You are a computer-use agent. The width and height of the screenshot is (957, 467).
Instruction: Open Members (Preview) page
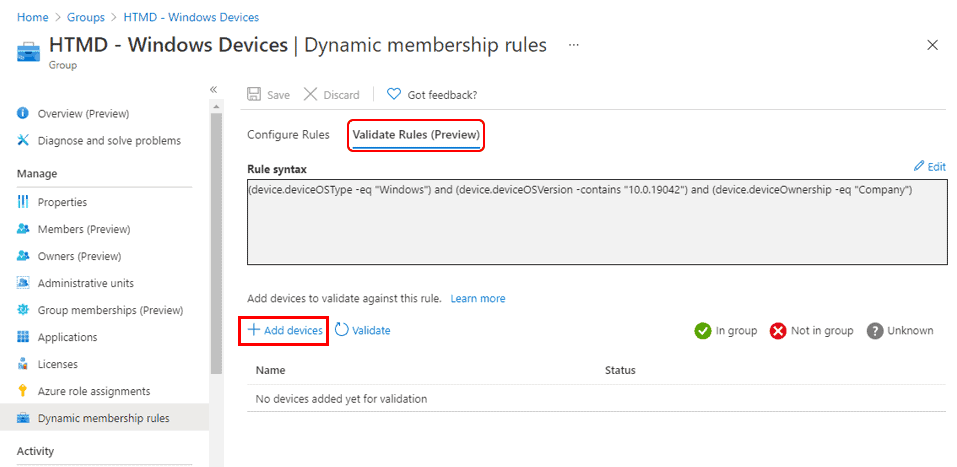click(84, 230)
